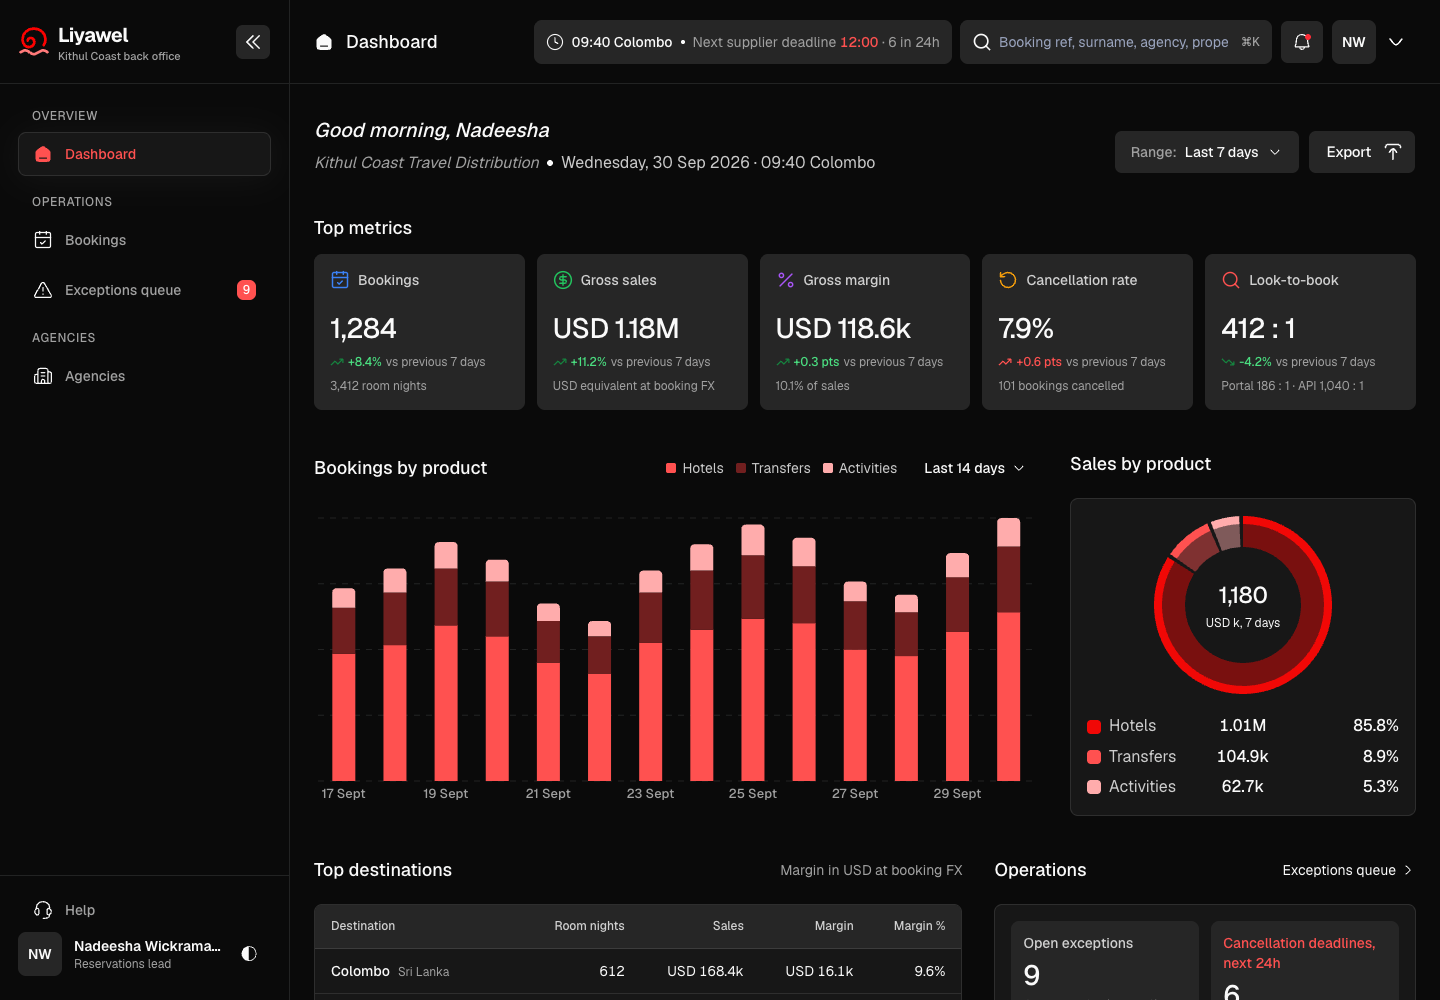Open Bookings in the sidebar
1440x1000 pixels.
[144, 240]
